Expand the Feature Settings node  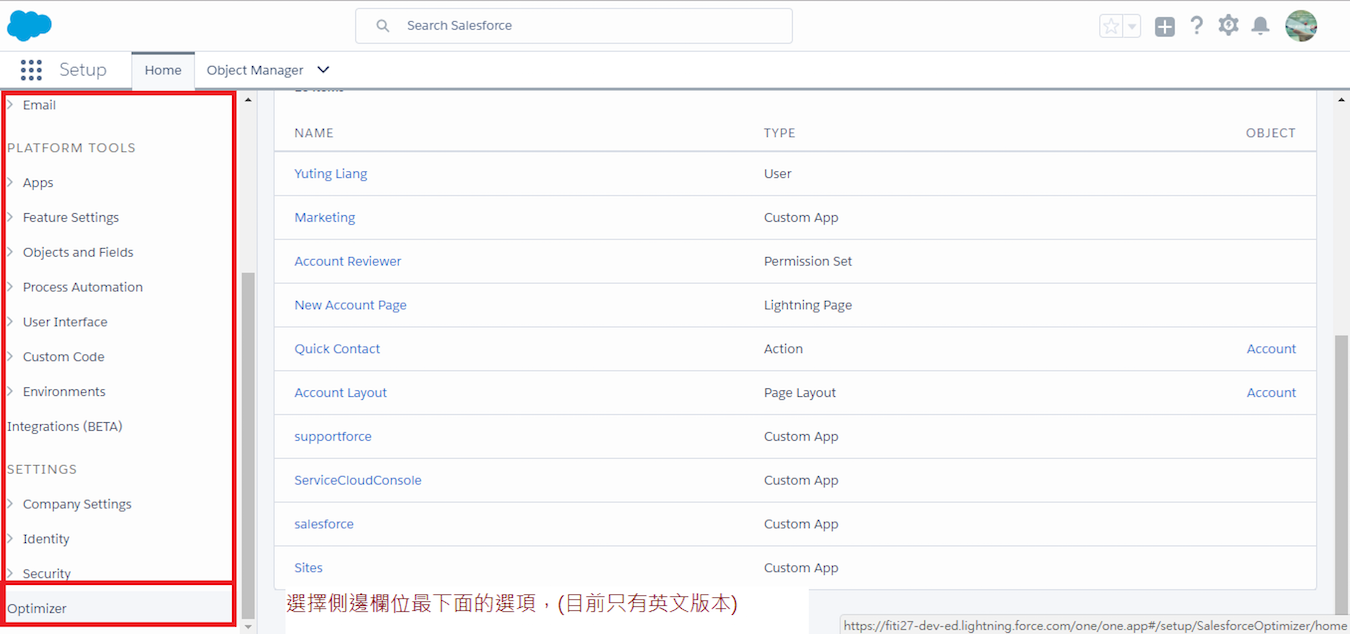[10, 218]
